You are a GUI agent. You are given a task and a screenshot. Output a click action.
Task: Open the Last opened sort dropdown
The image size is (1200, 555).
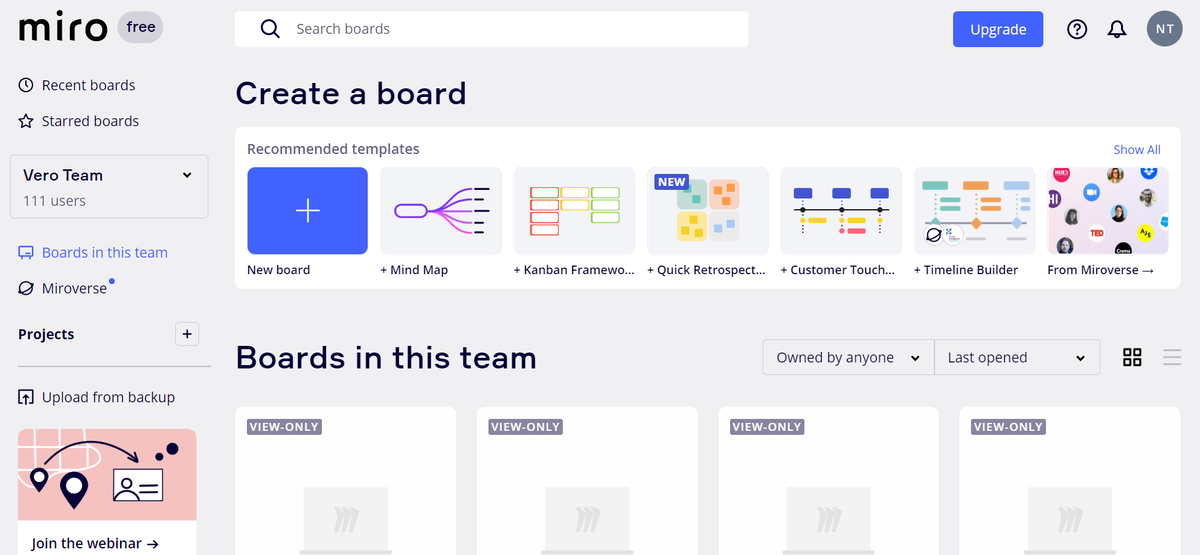pyautogui.click(x=1017, y=357)
